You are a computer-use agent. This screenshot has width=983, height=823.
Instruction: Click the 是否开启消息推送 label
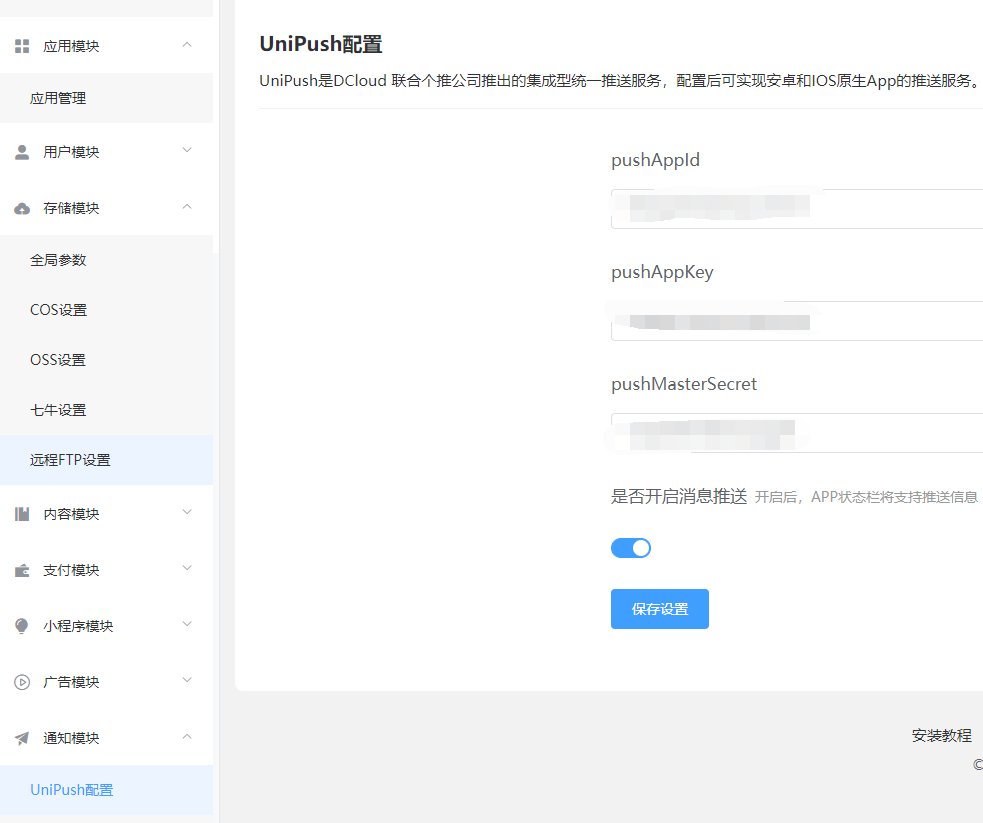click(x=679, y=496)
